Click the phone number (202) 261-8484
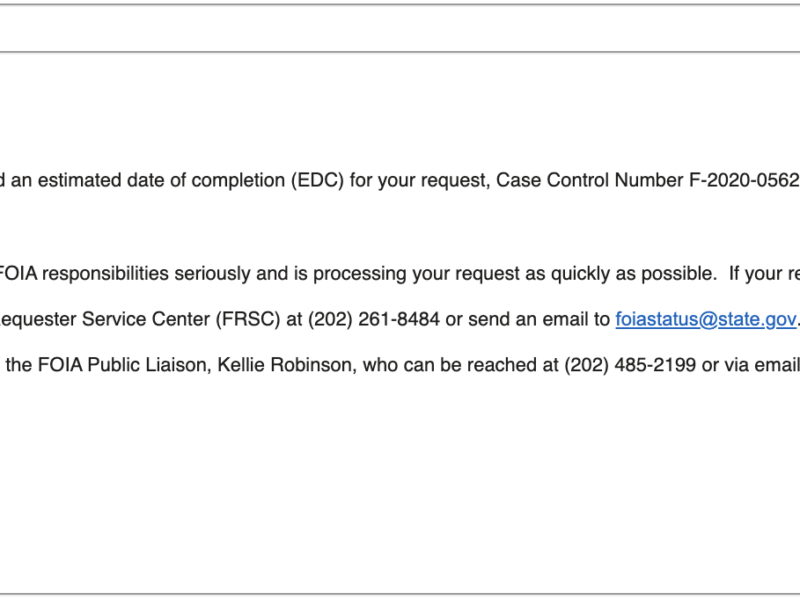Screen dimensions: 800x600 click(375, 320)
